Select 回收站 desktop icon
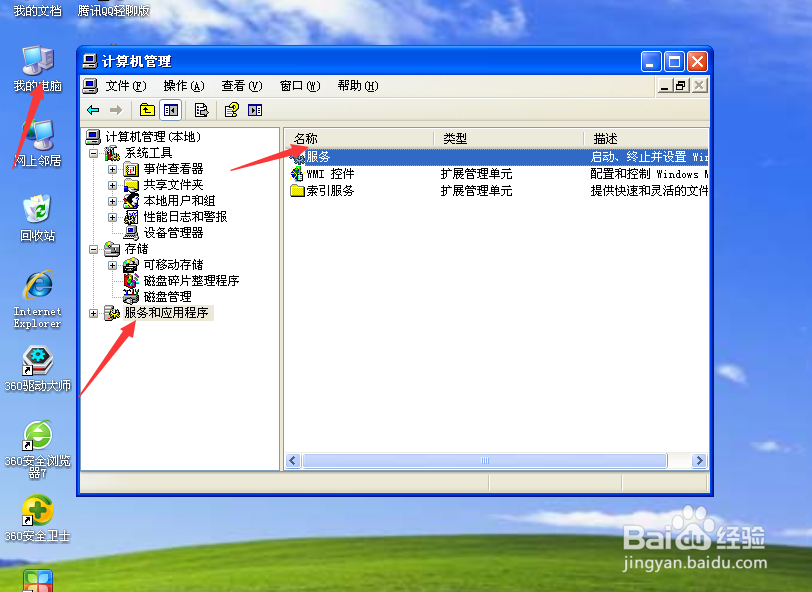Image resolution: width=812 pixels, height=592 pixels. [x=37, y=218]
